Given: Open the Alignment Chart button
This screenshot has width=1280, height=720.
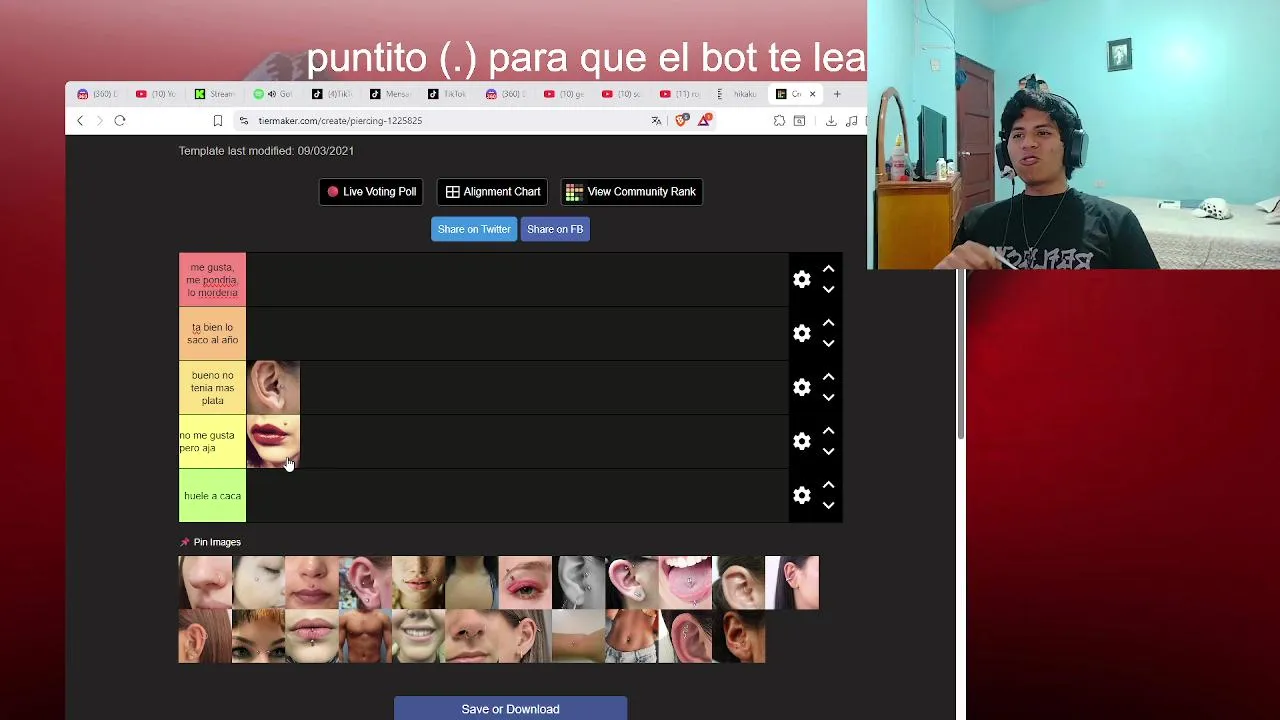Looking at the screenshot, I should point(493,192).
